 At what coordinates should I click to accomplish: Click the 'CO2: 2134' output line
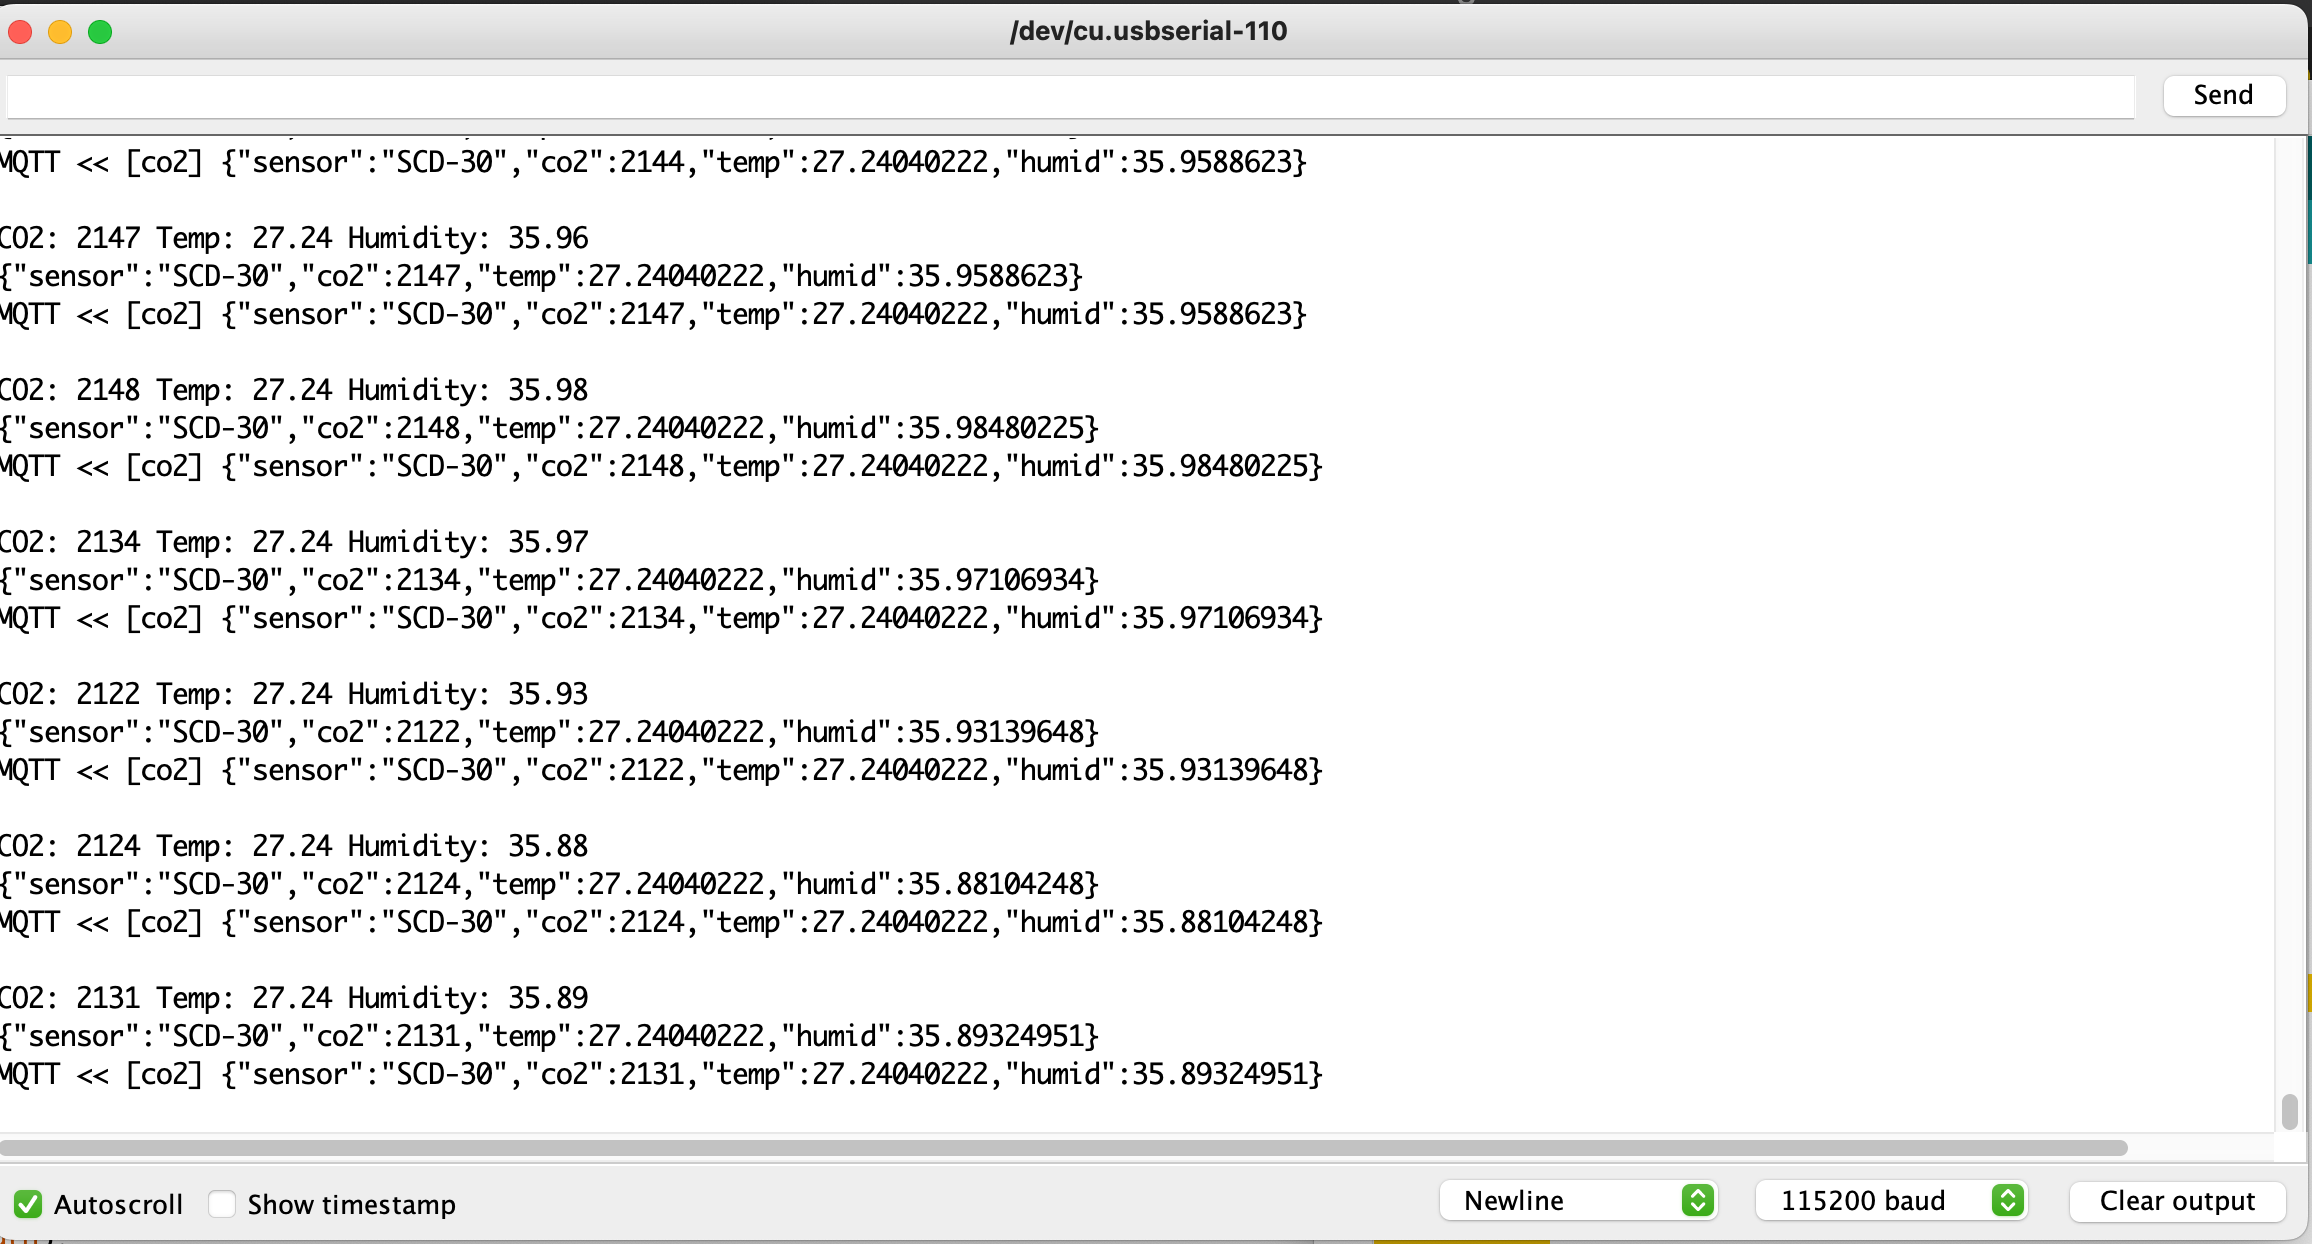[x=294, y=542]
